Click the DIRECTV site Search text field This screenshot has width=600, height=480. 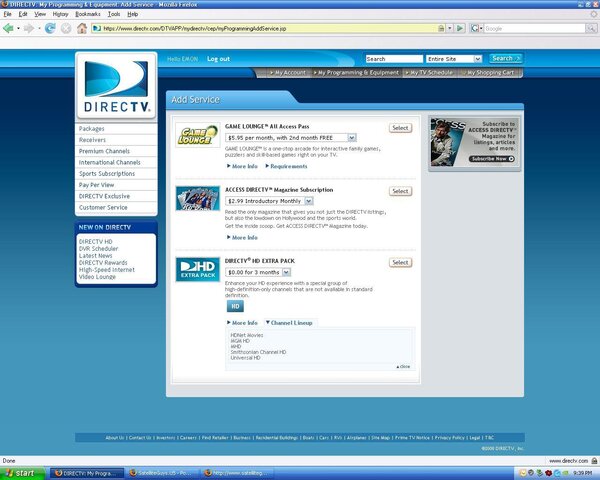click(394, 59)
